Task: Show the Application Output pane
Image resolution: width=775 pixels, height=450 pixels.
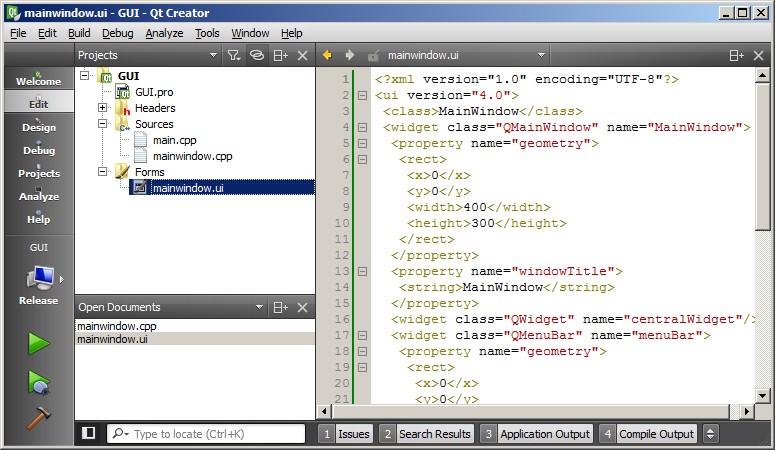Action: [536, 434]
